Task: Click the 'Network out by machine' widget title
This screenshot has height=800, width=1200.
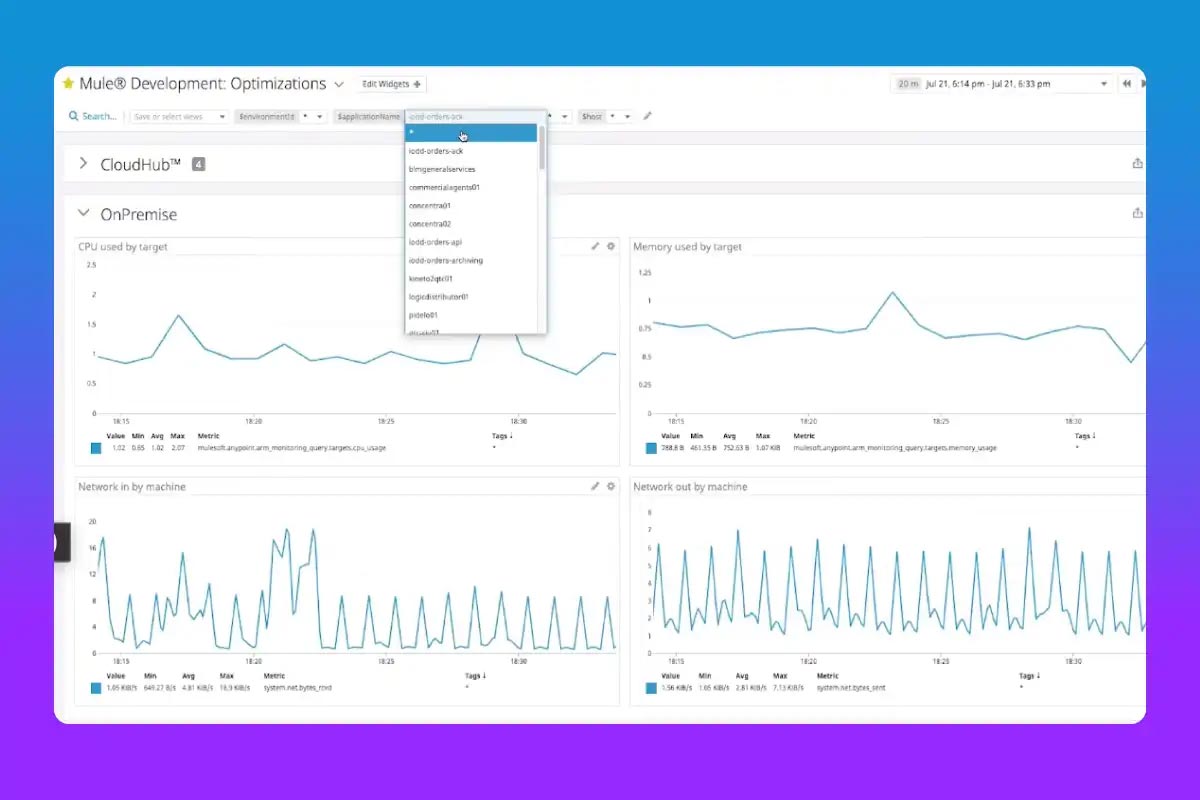Action: 690,486
